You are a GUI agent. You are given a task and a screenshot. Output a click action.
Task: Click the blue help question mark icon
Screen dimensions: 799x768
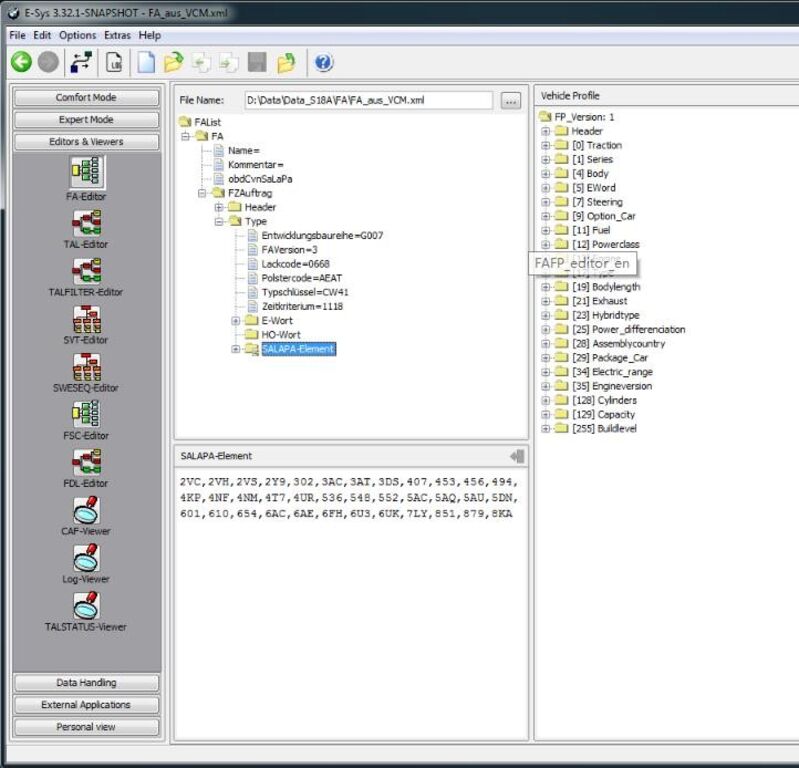[x=324, y=63]
